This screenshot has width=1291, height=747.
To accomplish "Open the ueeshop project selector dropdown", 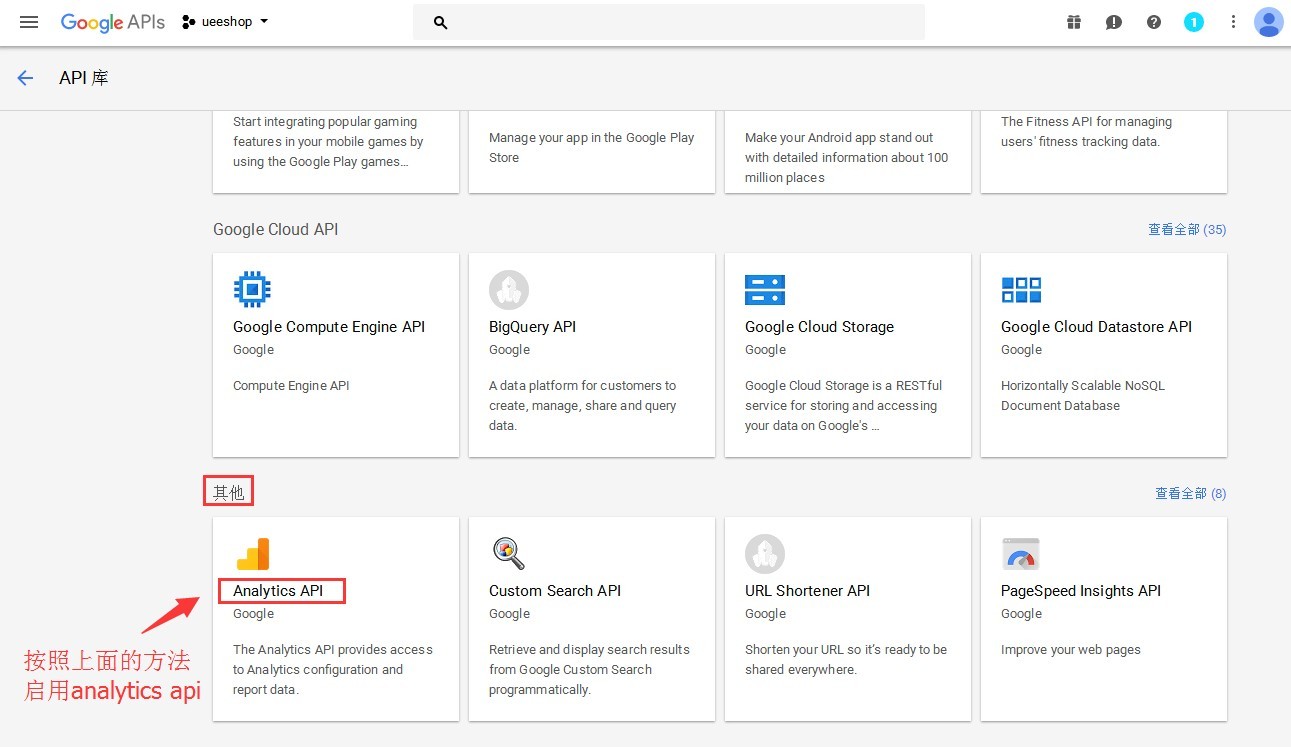I will pos(226,22).
